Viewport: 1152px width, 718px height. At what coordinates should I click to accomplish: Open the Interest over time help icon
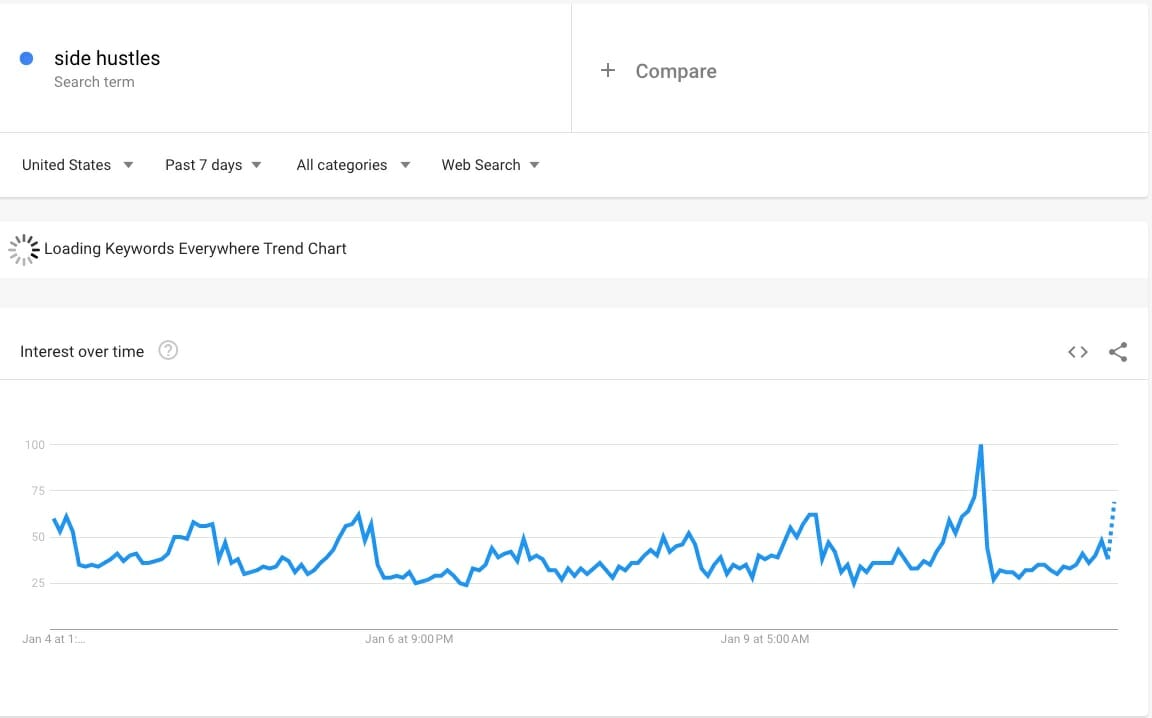pyautogui.click(x=168, y=351)
